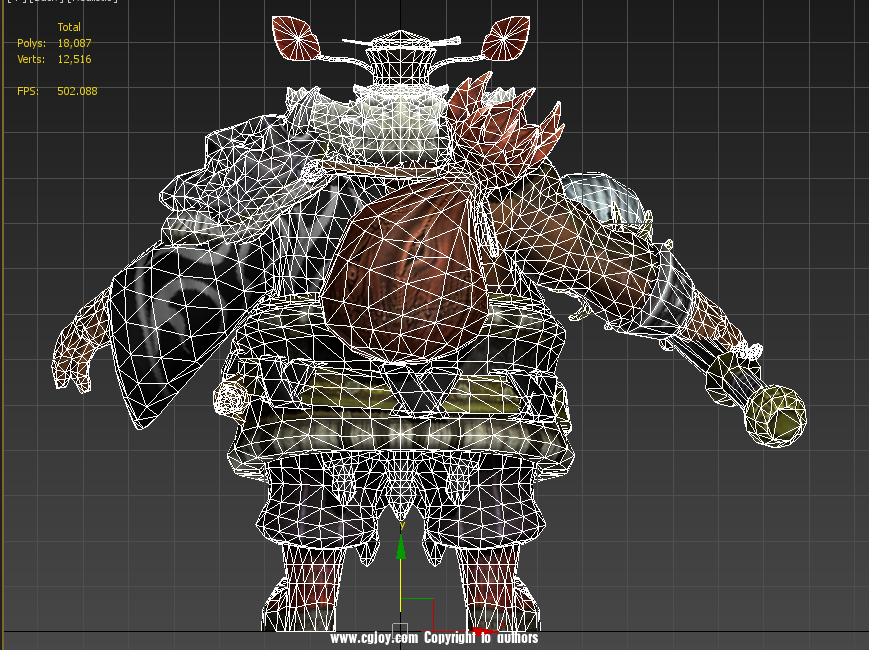The height and width of the screenshot is (650, 869).
Task: Click the FPS 502.088 readout
Action: click(x=76, y=91)
